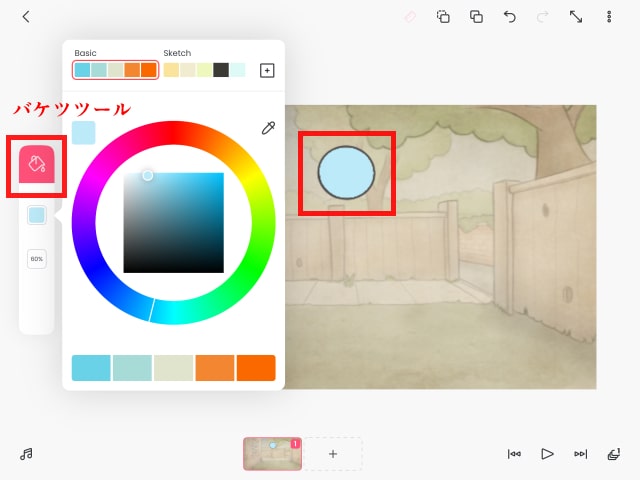
Task: Open the 60% opacity setting
Action: (x=37, y=259)
